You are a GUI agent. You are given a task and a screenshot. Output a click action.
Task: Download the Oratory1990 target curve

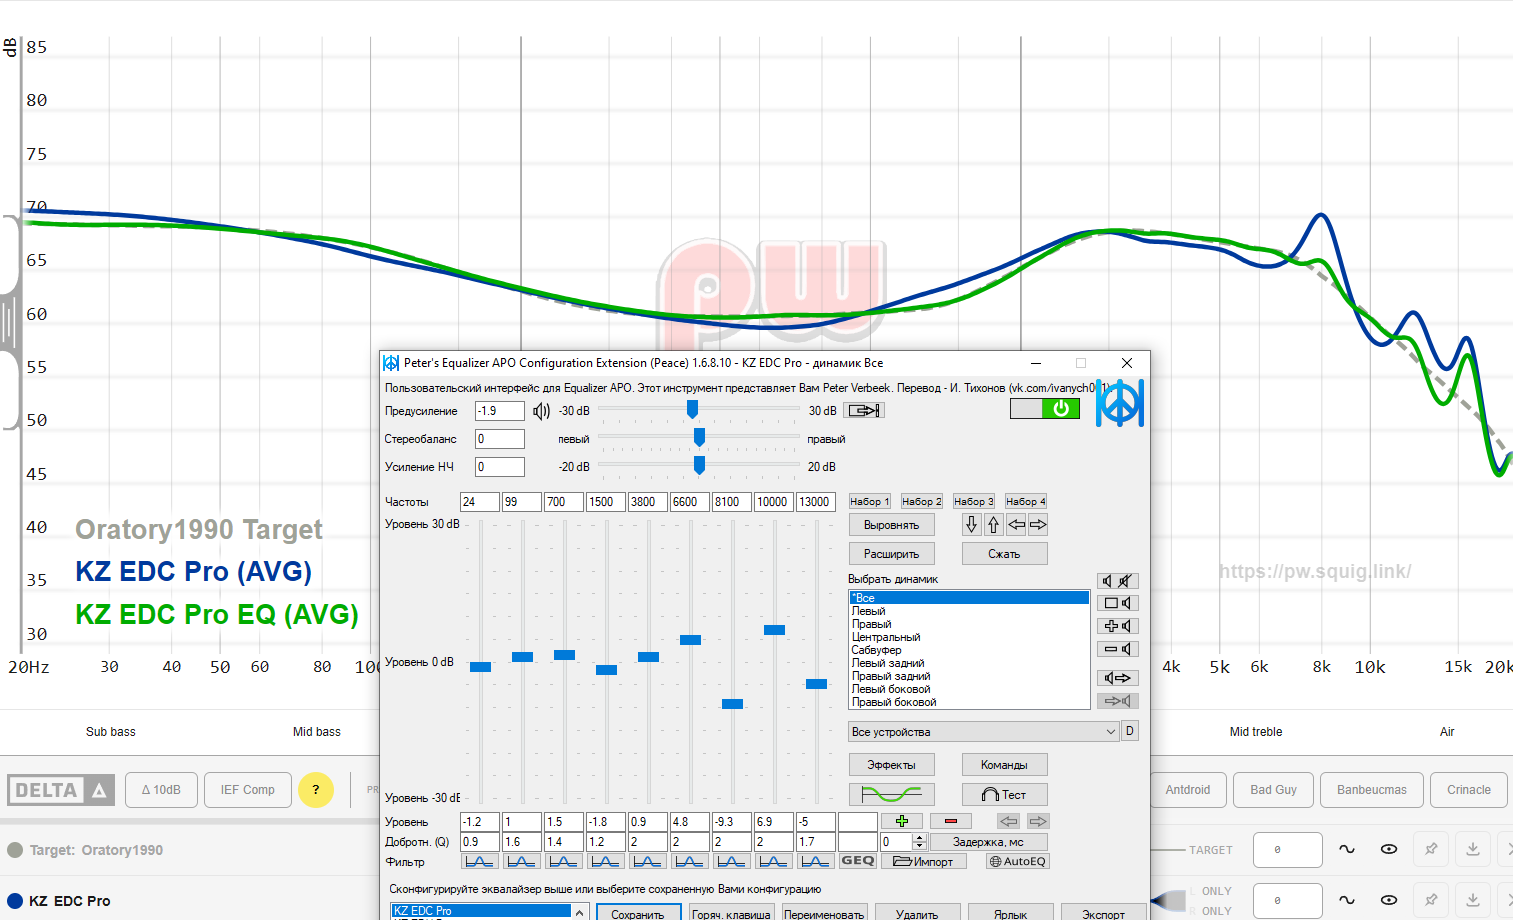1473,849
